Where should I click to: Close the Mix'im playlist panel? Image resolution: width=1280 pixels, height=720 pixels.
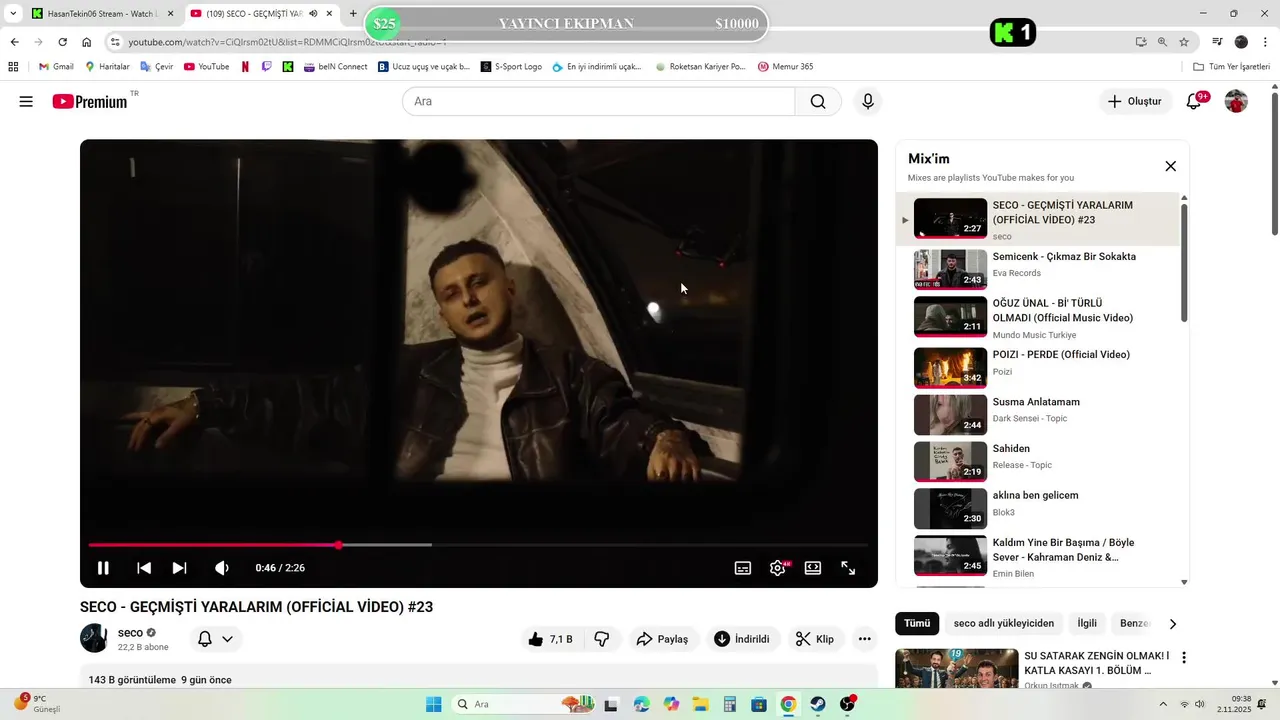(x=1171, y=166)
